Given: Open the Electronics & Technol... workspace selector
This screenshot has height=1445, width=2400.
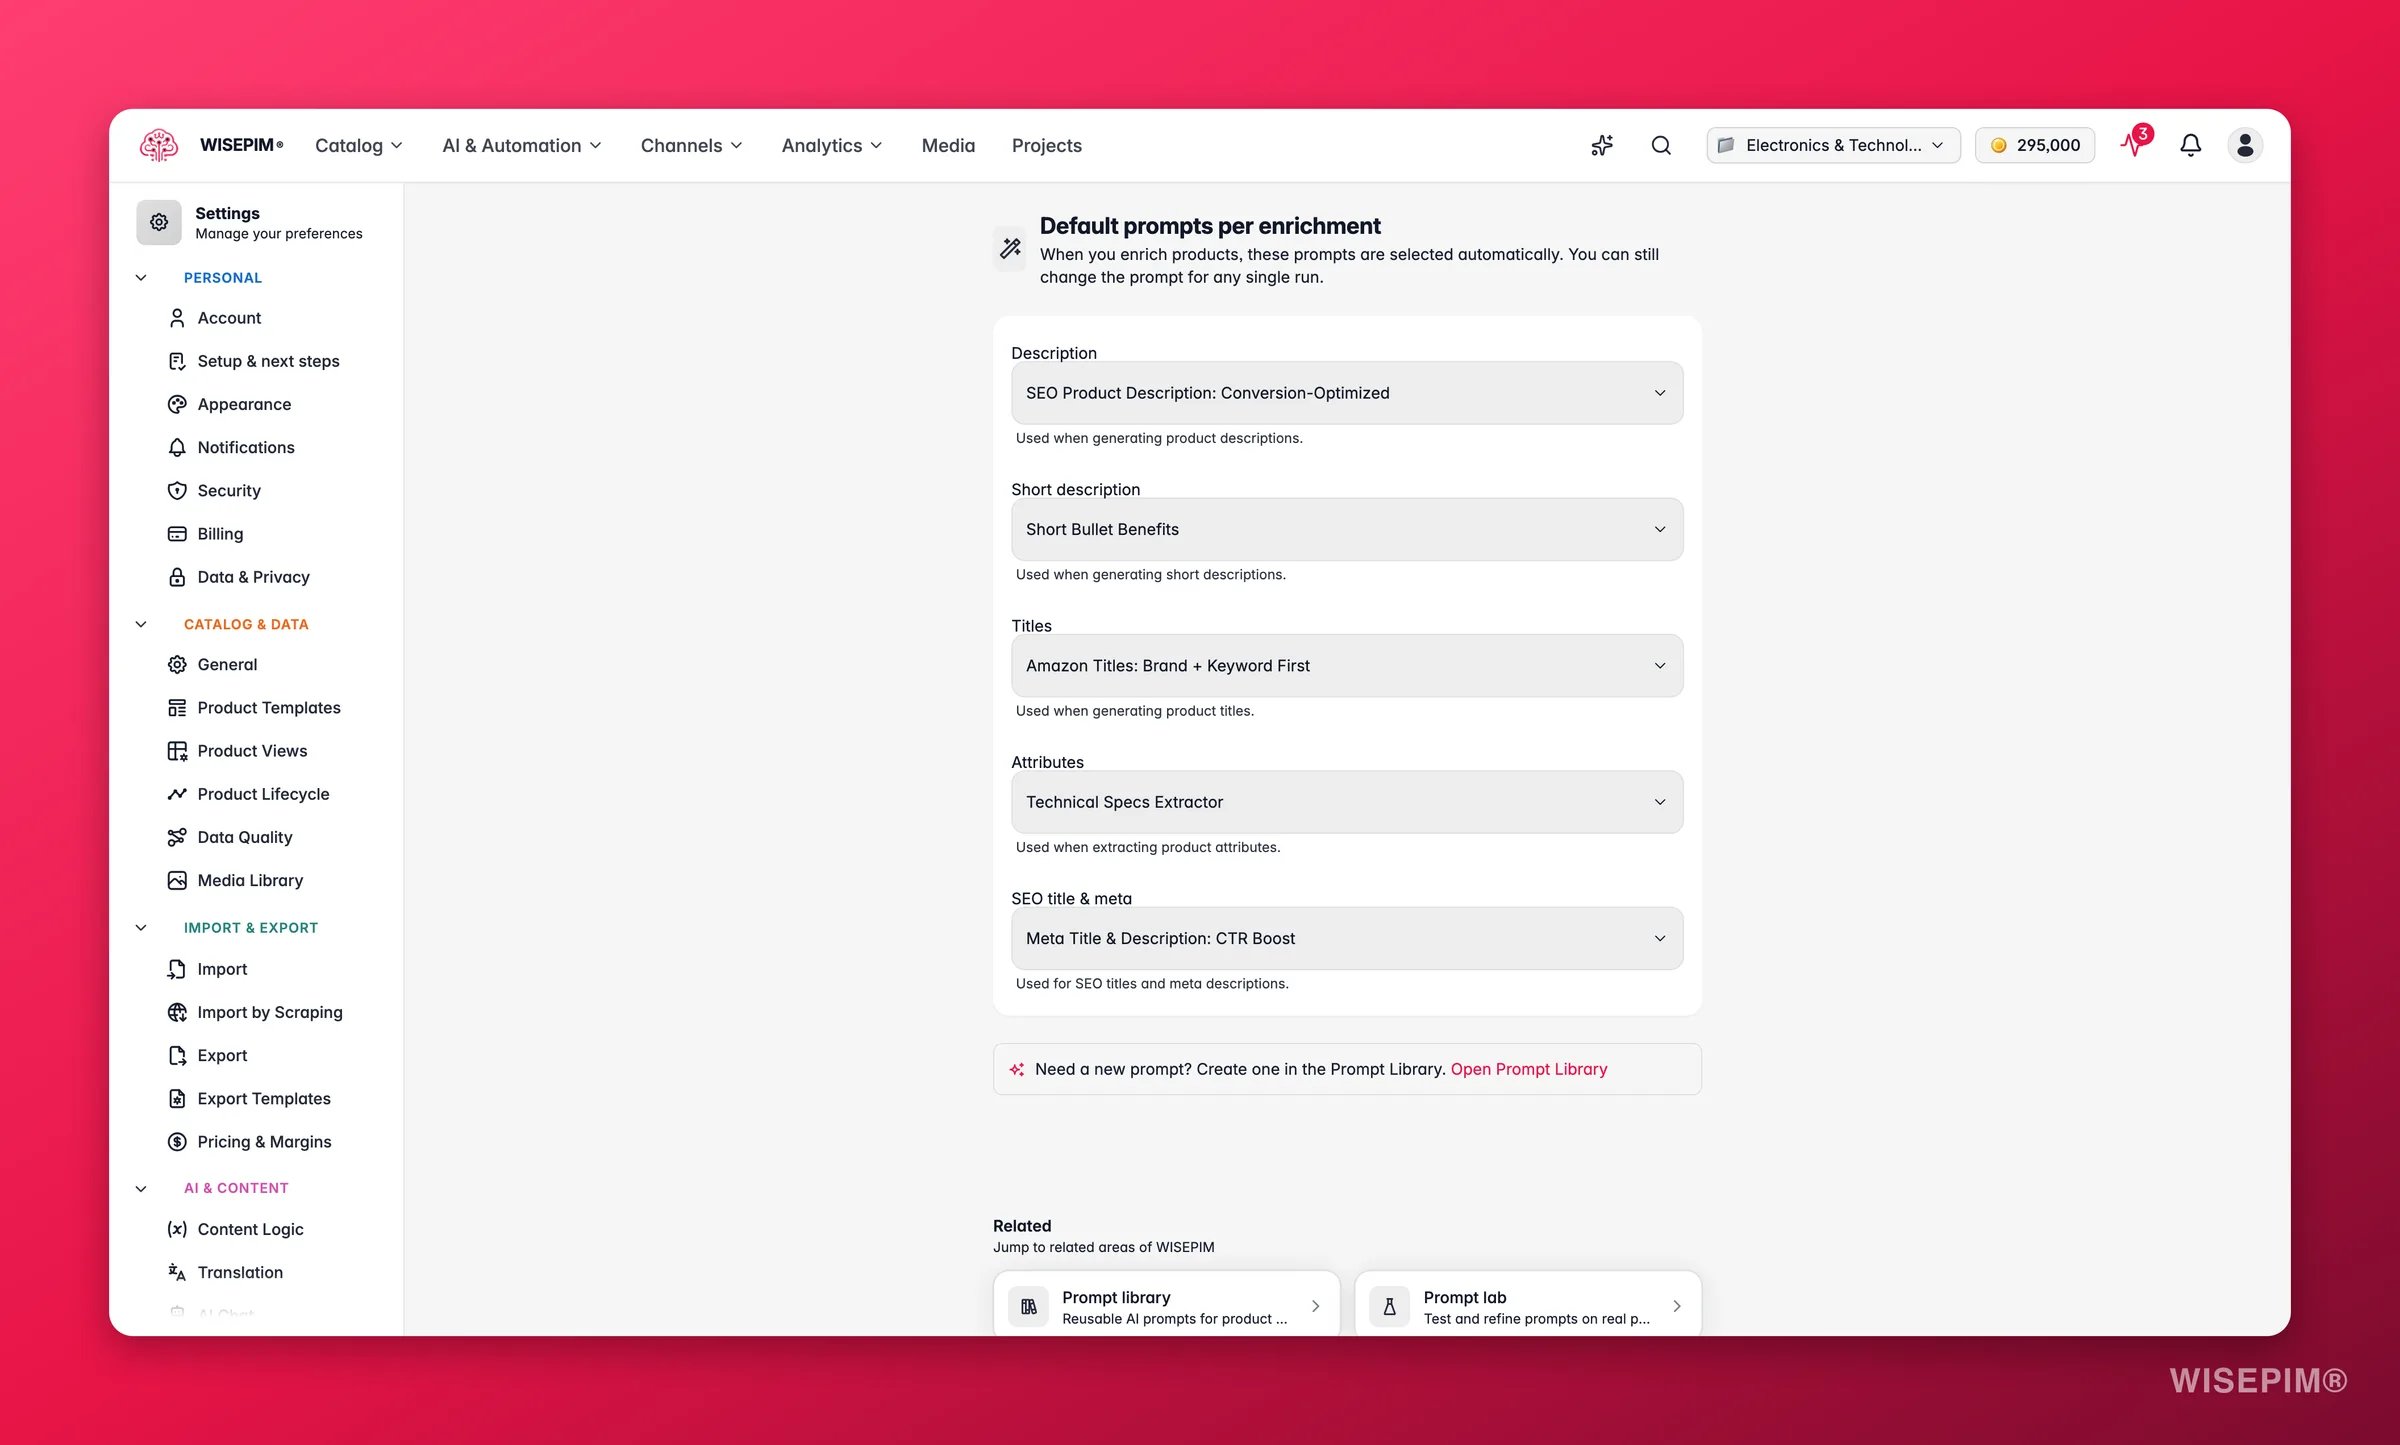Looking at the screenshot, I should pyautogui.click(x=1833, y=145).
